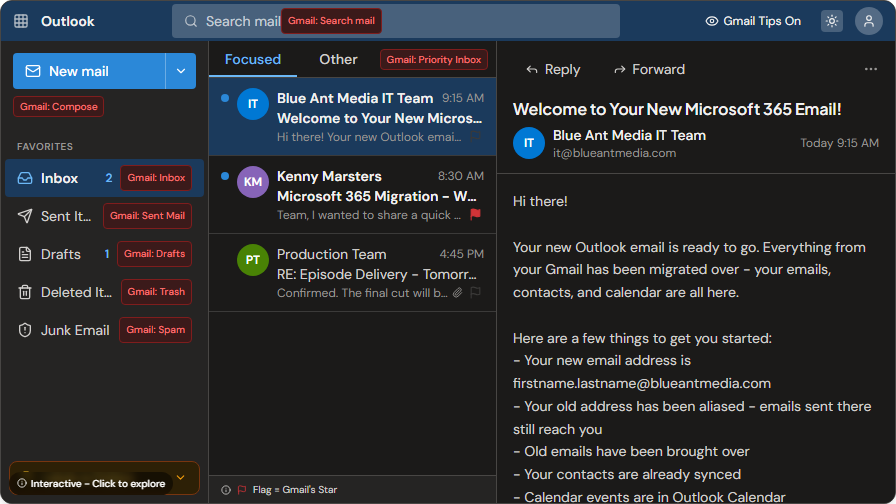896x504 pixels.
Task: Click sender avatar in reading pane
Action: tap(529, 143)
